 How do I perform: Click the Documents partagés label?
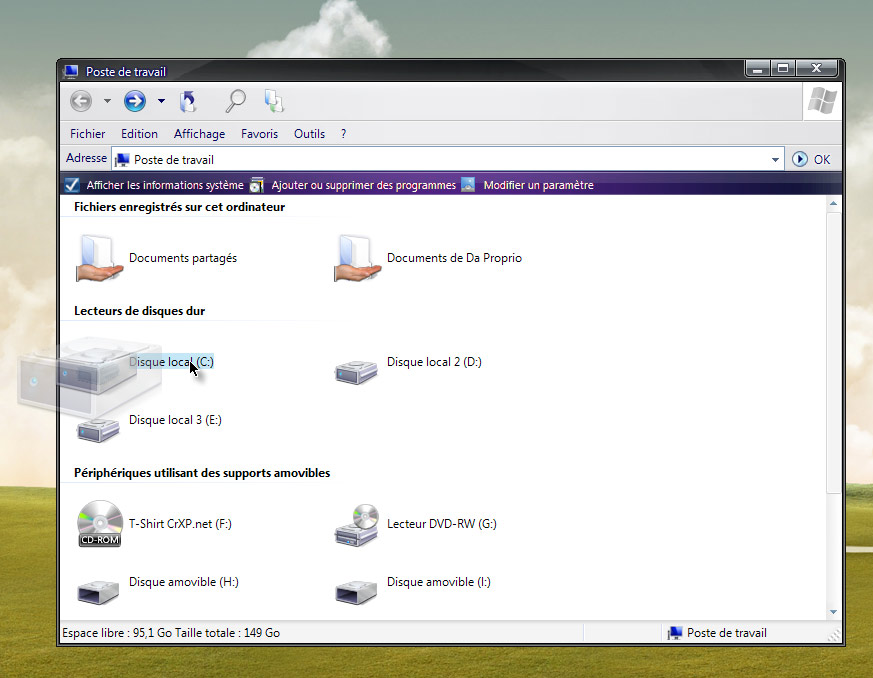coord(183,258)
